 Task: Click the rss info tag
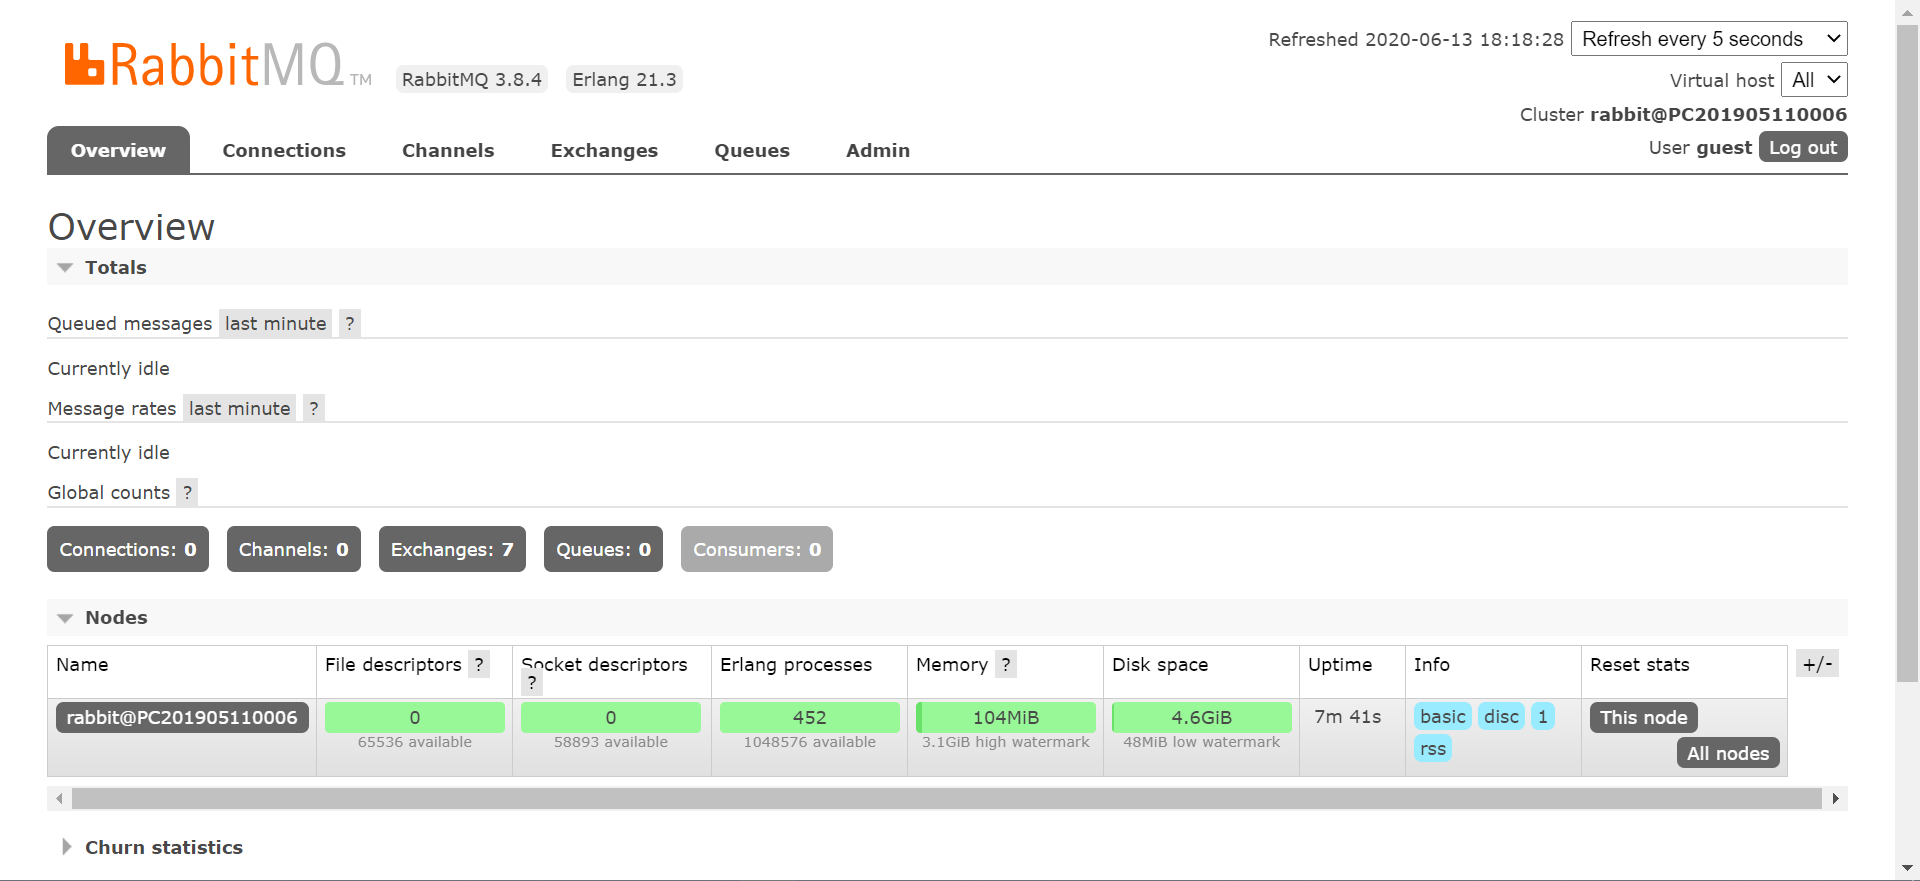[x=1433, y=748]
